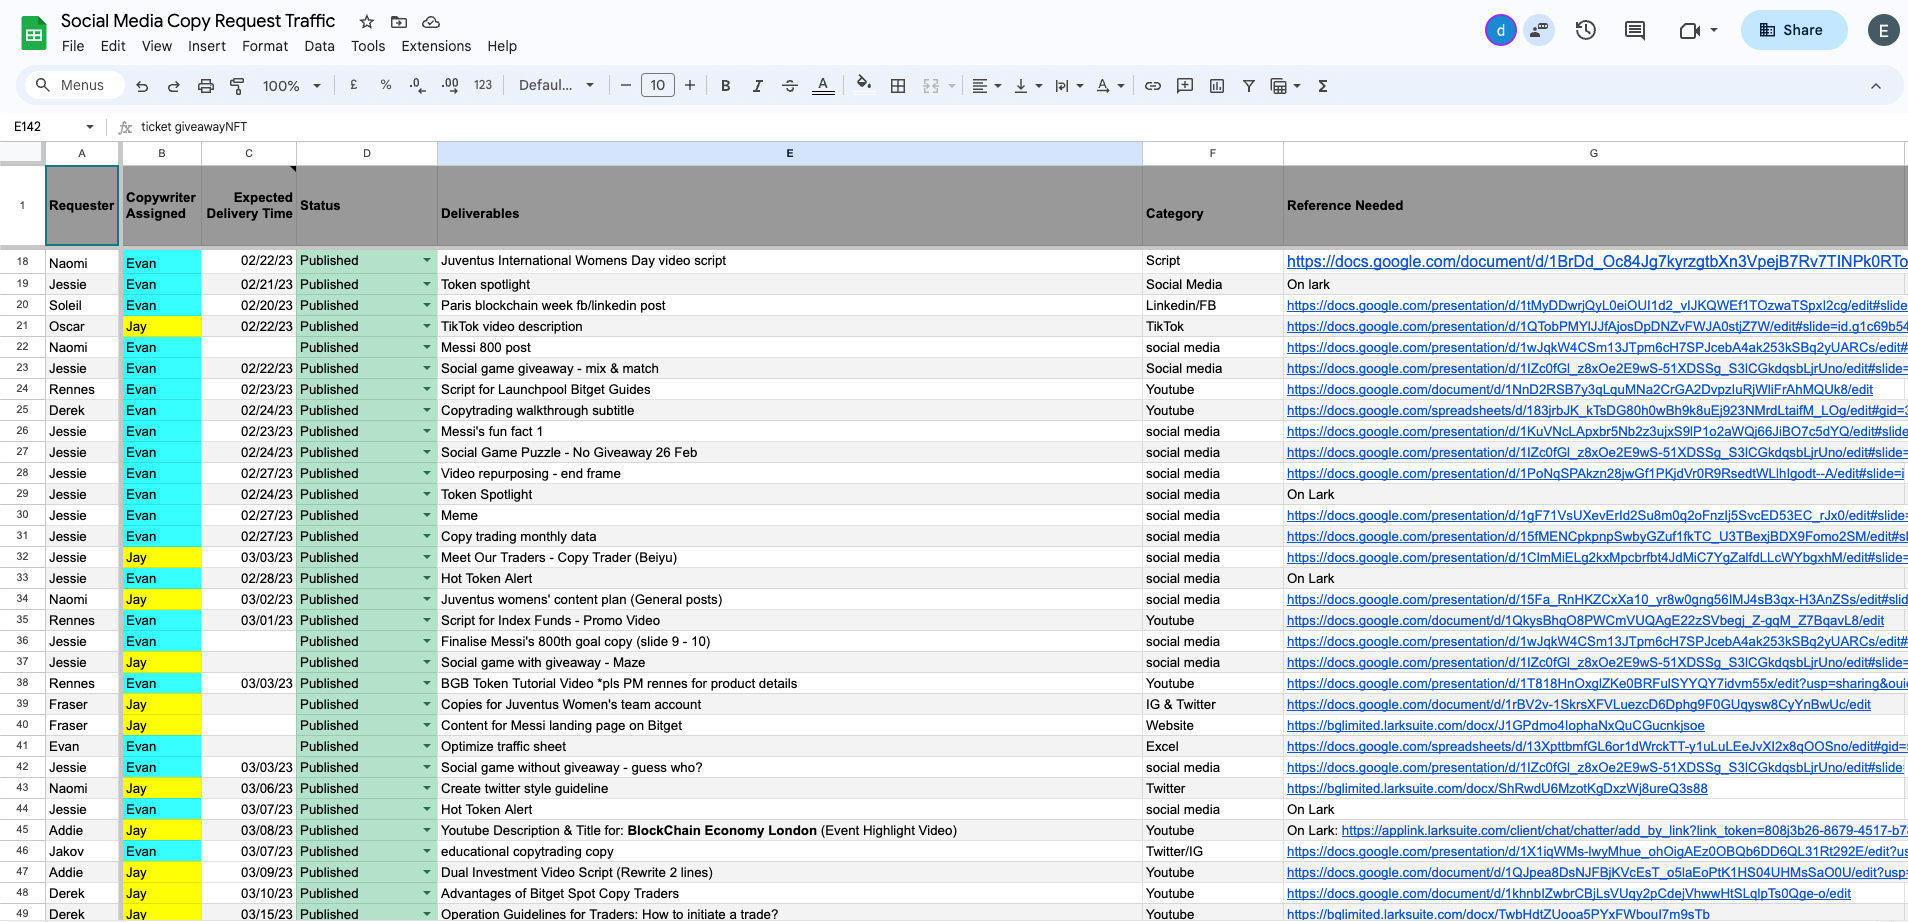Open horizontal align dropdown
1908x922 pixels.
pos(987,86)
